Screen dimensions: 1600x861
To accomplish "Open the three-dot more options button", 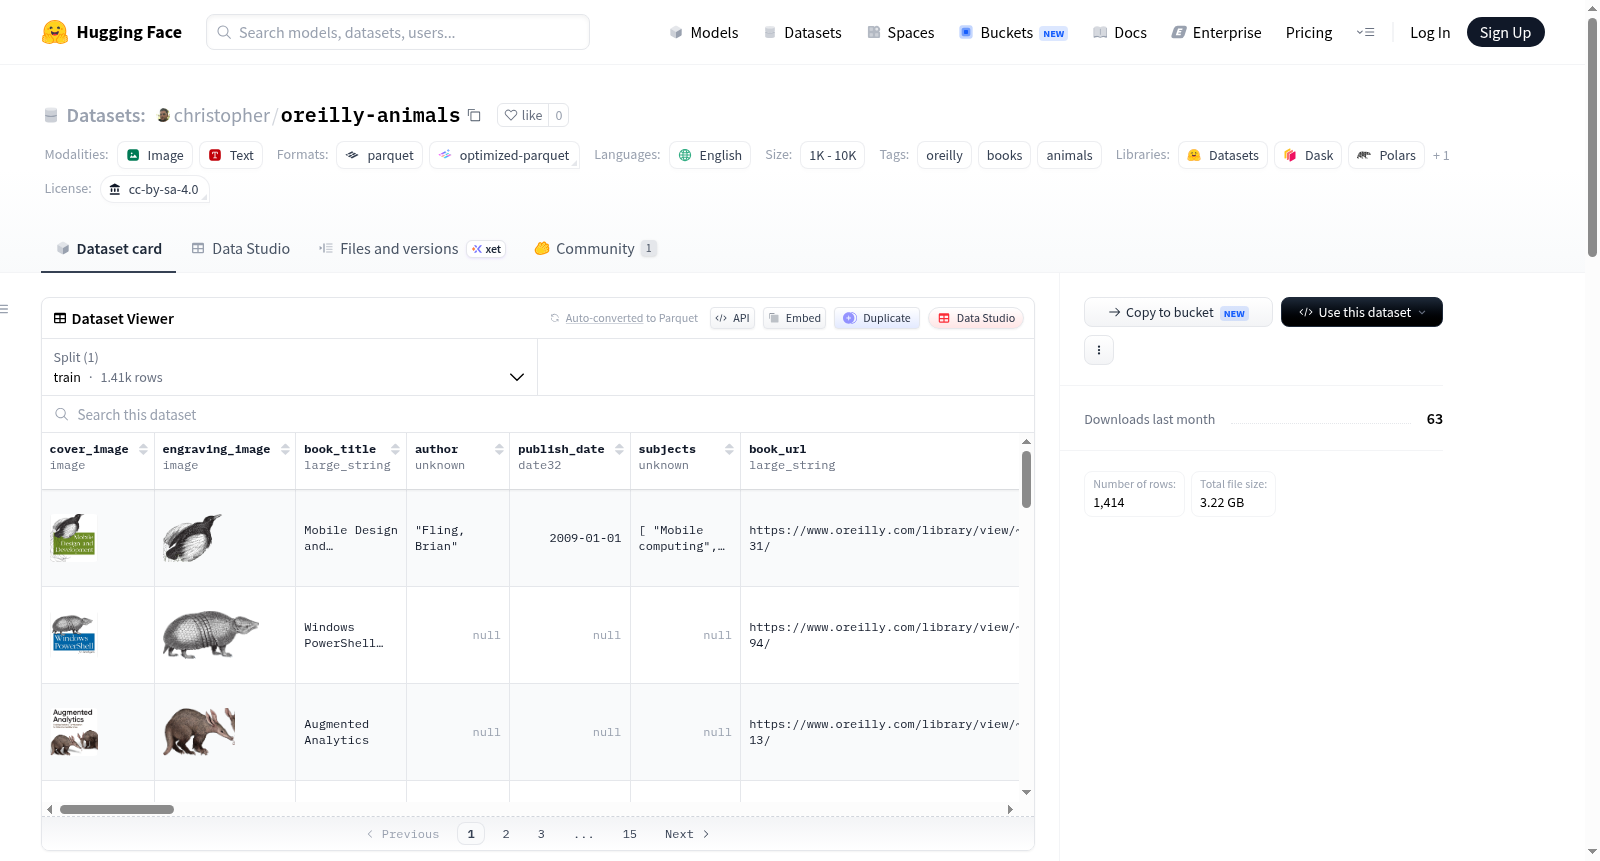I will click(1099, 350).
